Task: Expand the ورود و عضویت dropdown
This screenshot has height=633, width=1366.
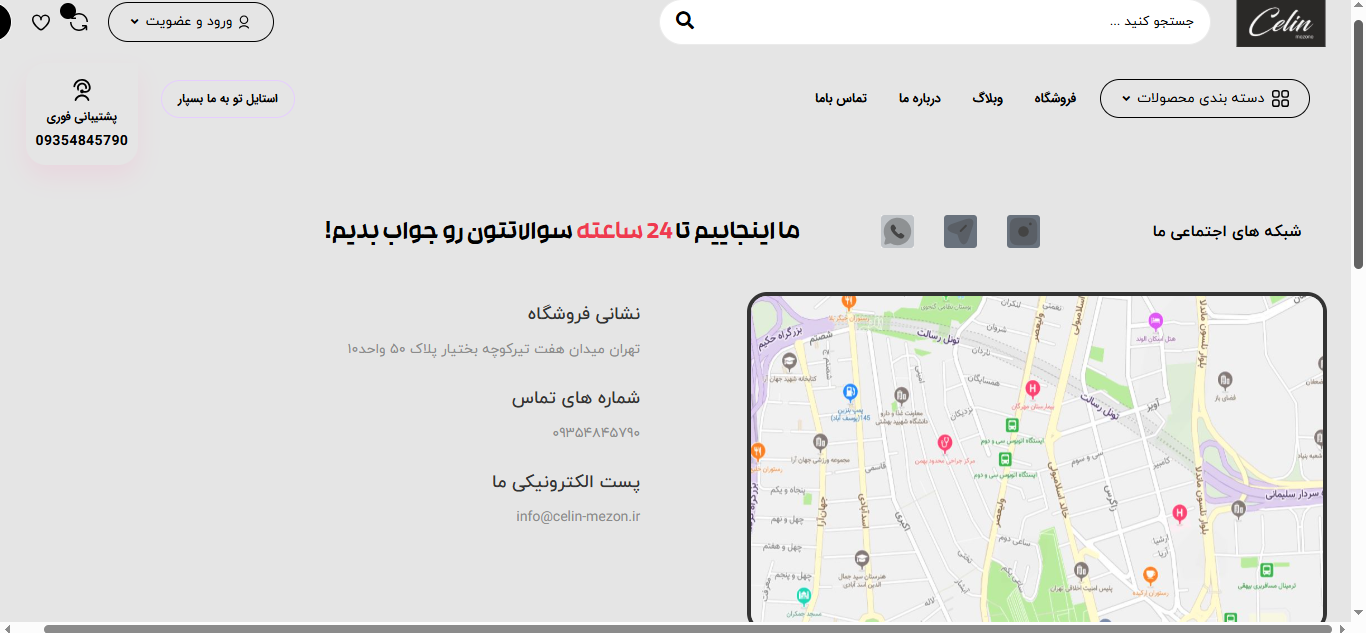Action: (190, 22)
